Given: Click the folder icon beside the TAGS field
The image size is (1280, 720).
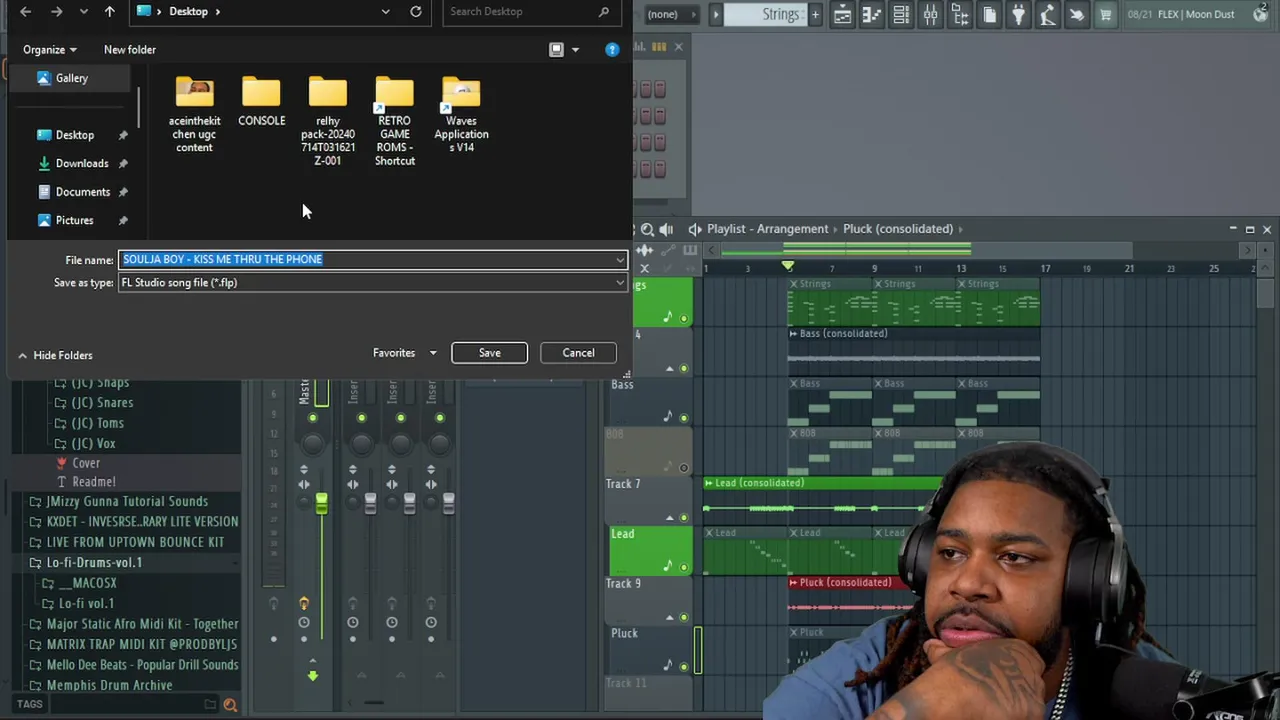Looking at the screenshot, I should tap(210, 704).
